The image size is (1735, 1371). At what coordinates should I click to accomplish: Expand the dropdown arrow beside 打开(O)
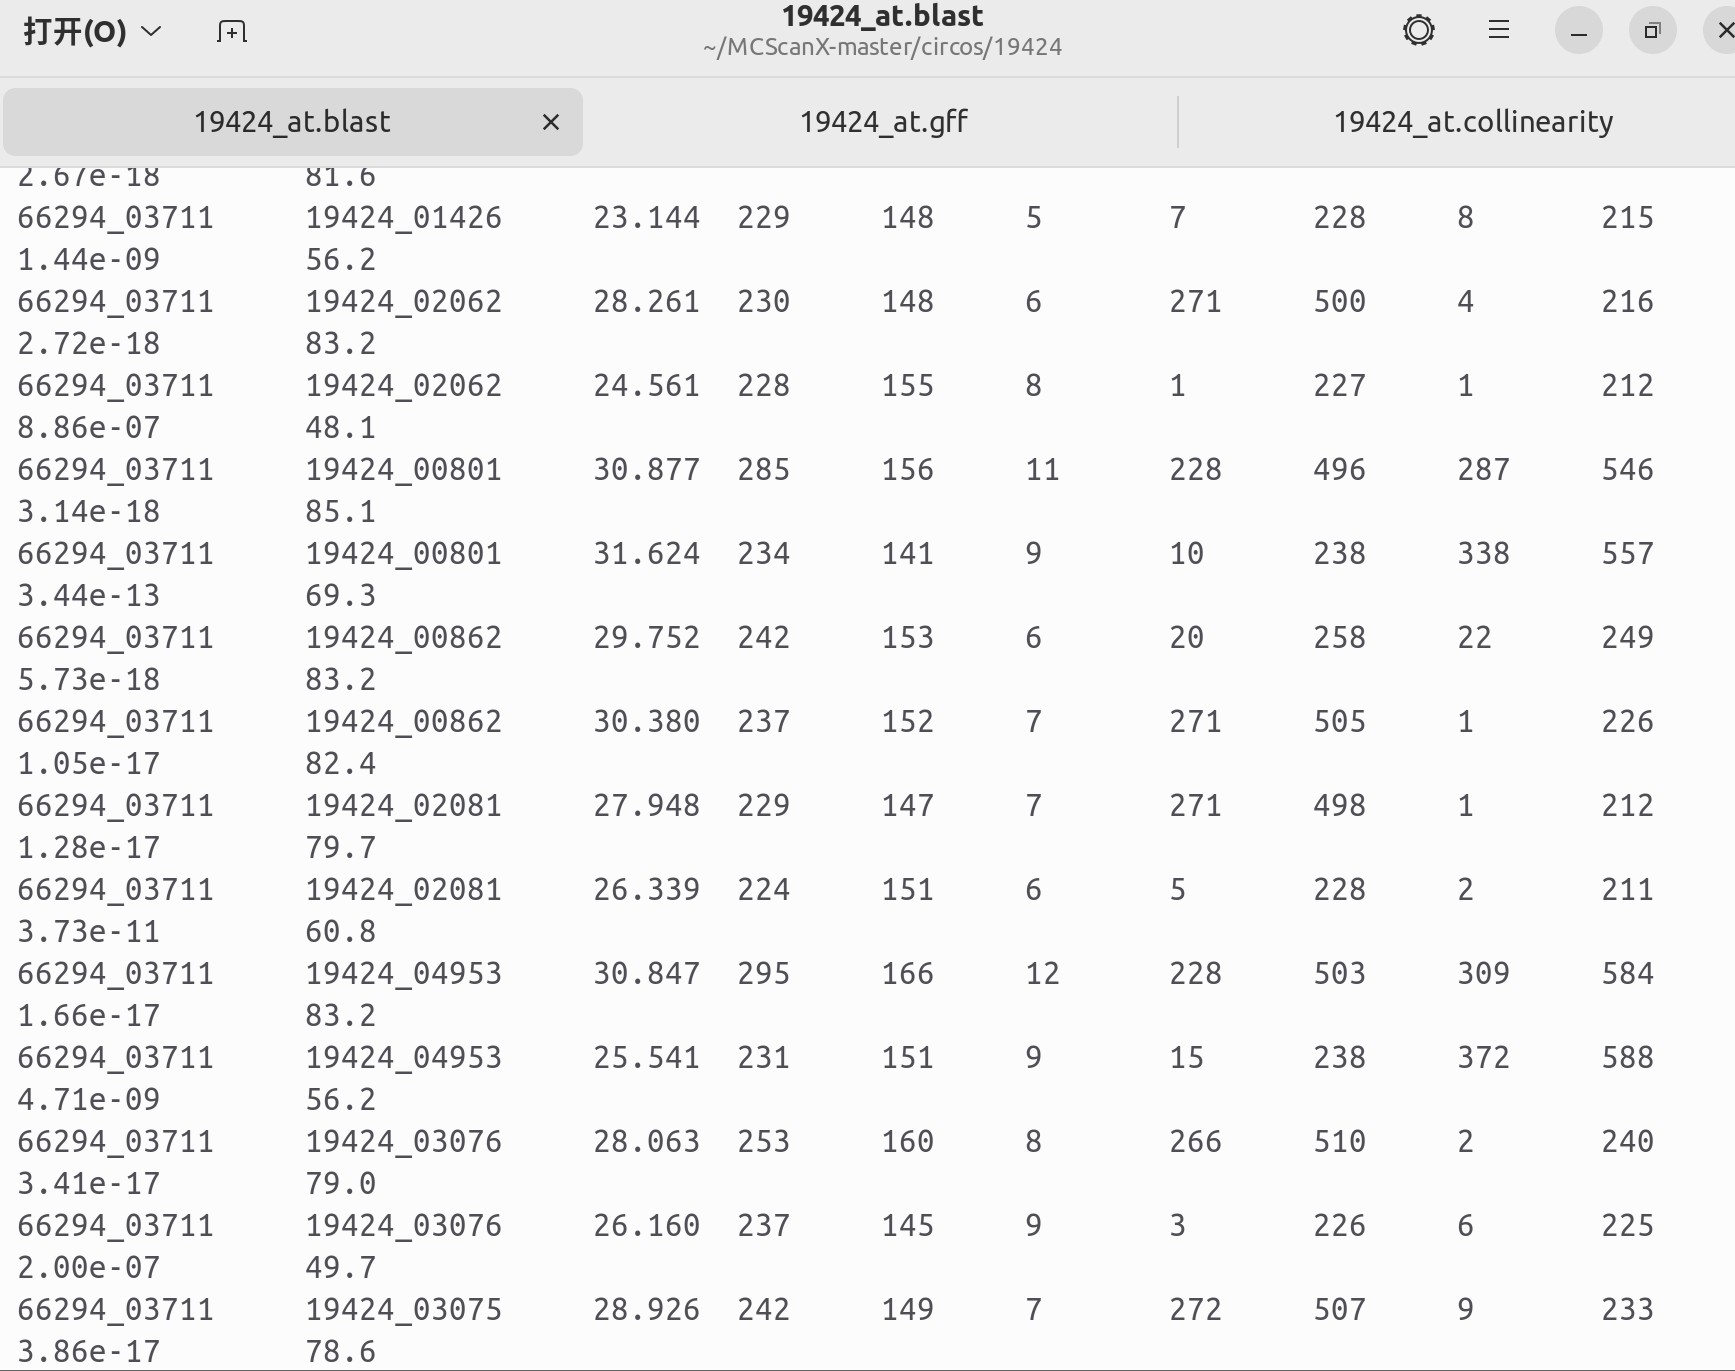[151, 31]
